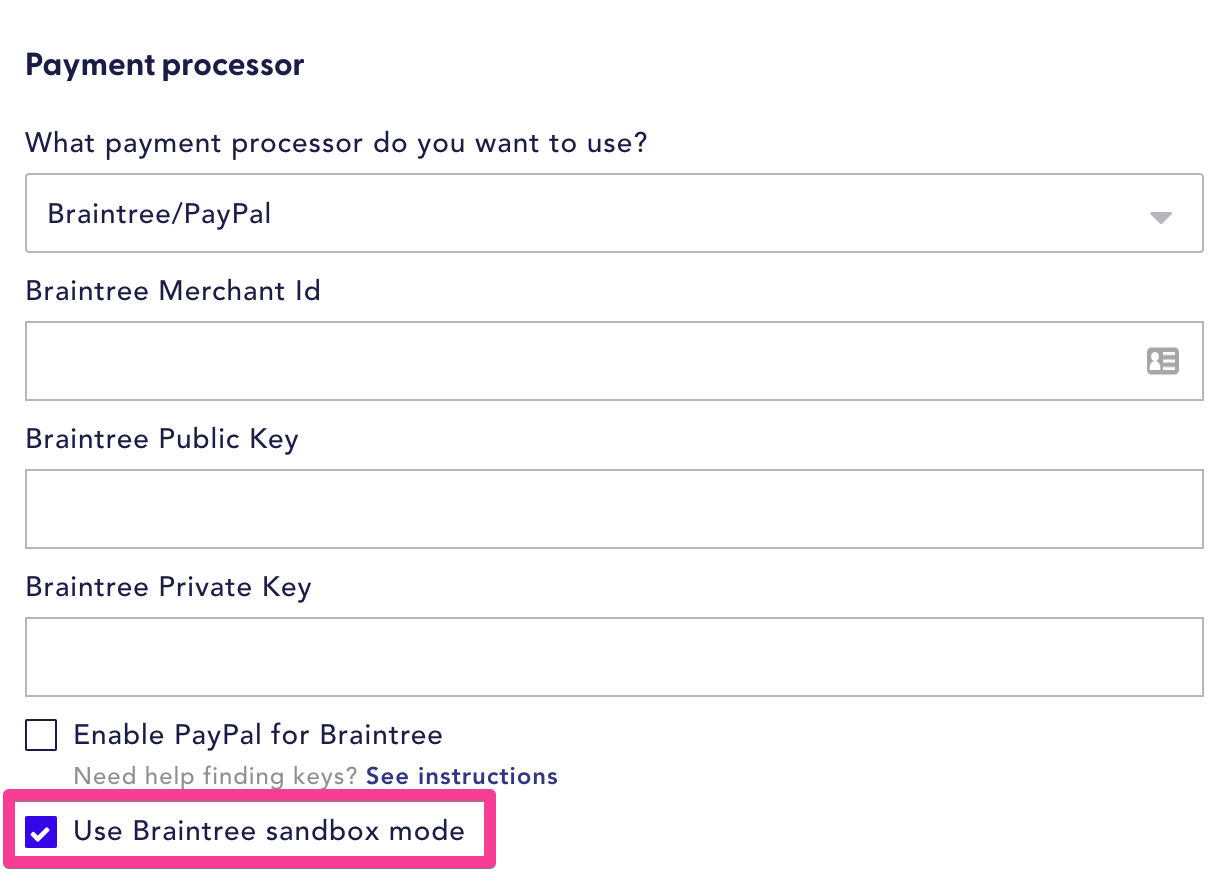This screenshot has width=1229, height=878.
Task: Click the See instructions help text
Action: tap(462, 776)
